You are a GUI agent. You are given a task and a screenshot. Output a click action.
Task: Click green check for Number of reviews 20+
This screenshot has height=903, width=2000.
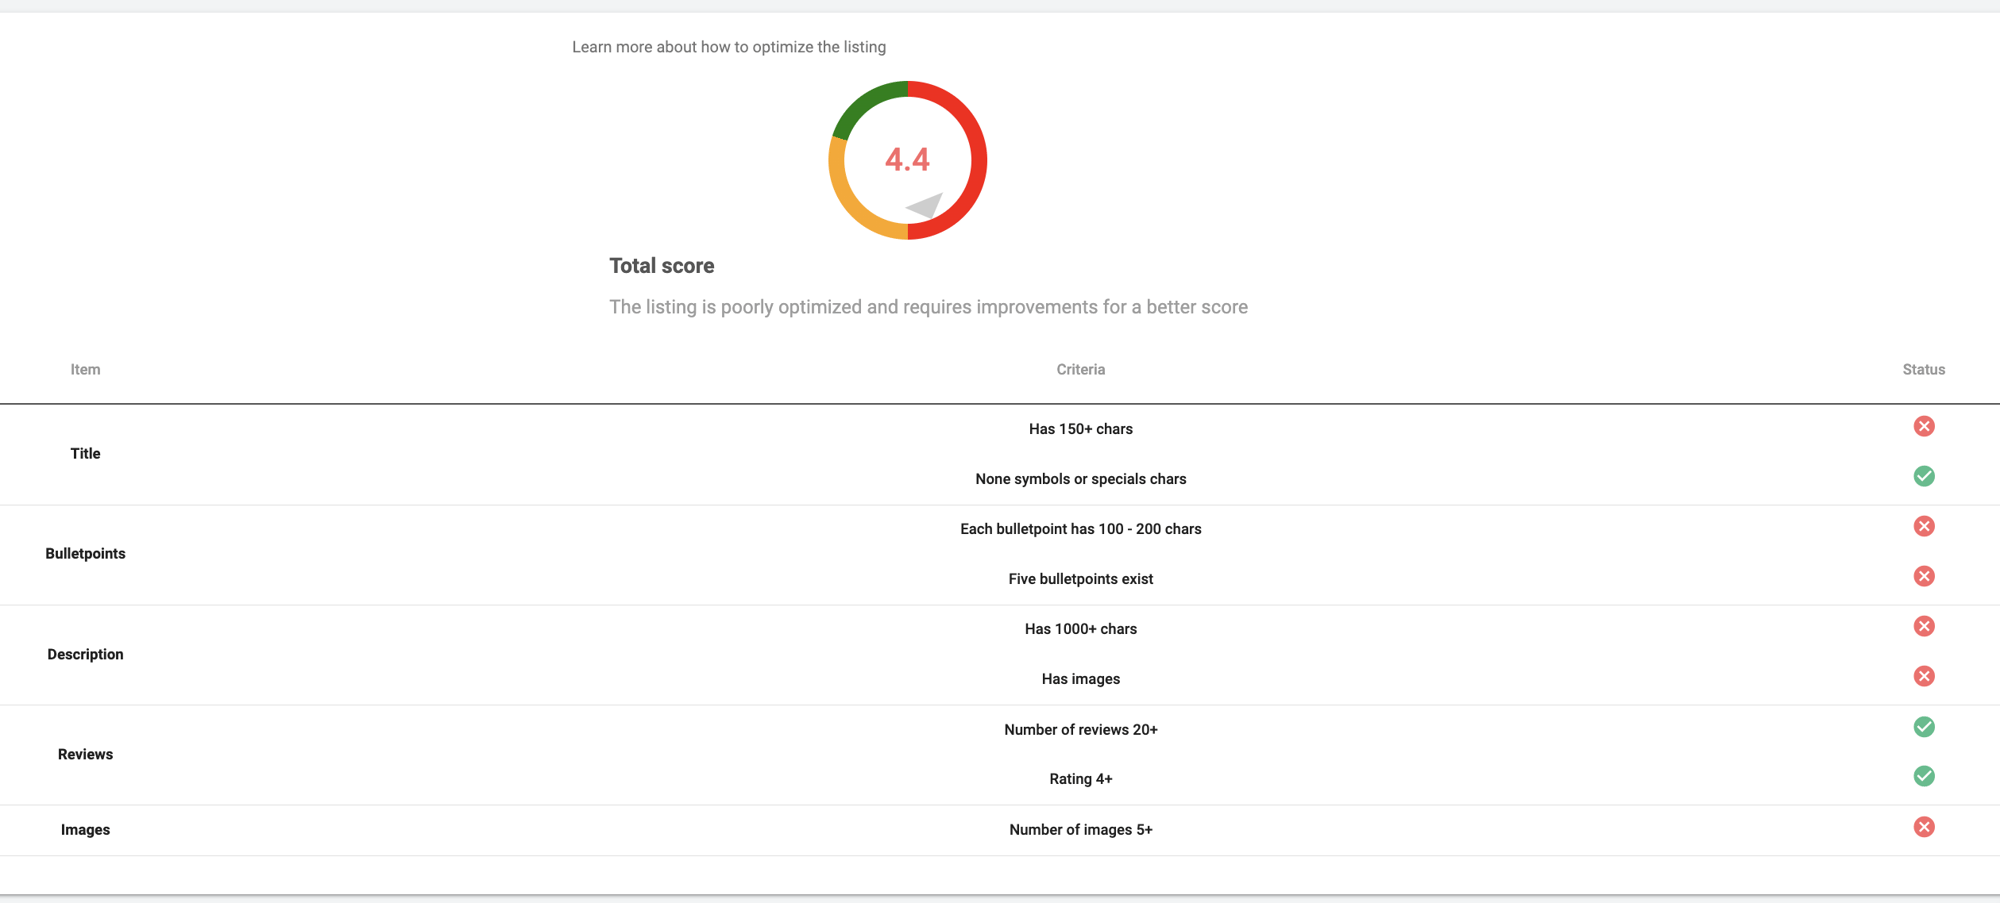click(x=1923, y=727)
